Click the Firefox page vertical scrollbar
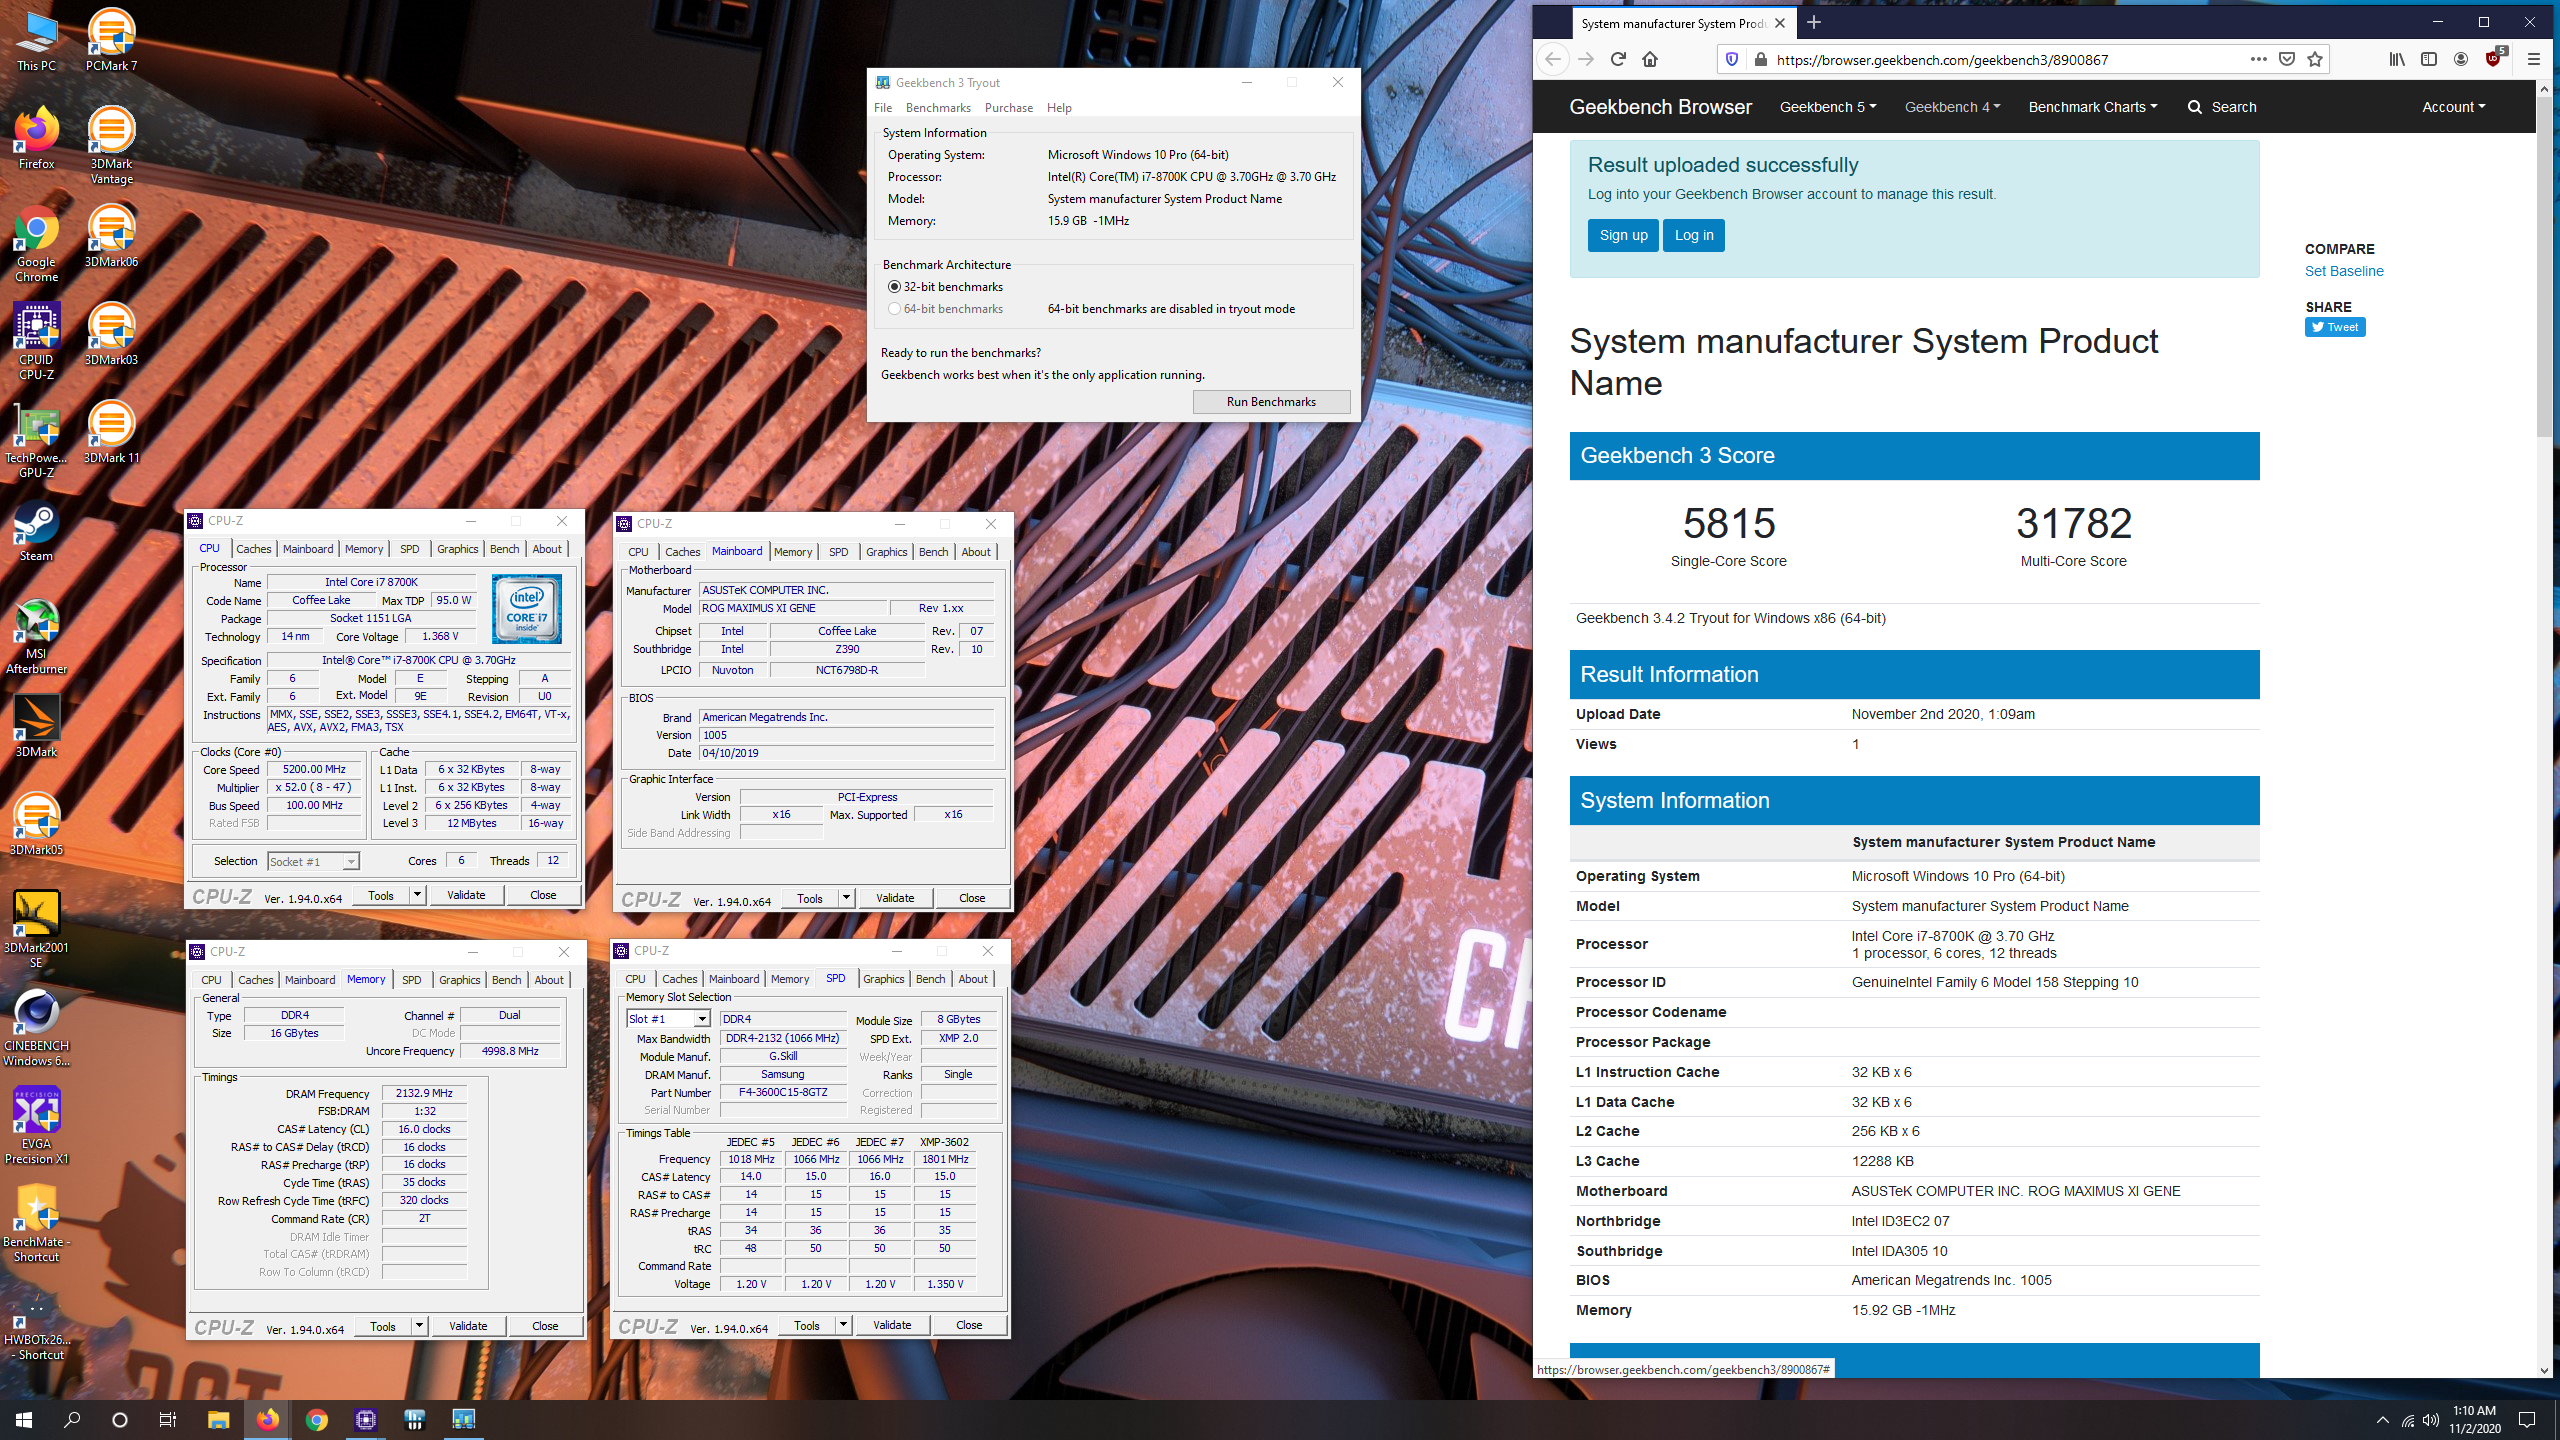 coord(2544,265)
